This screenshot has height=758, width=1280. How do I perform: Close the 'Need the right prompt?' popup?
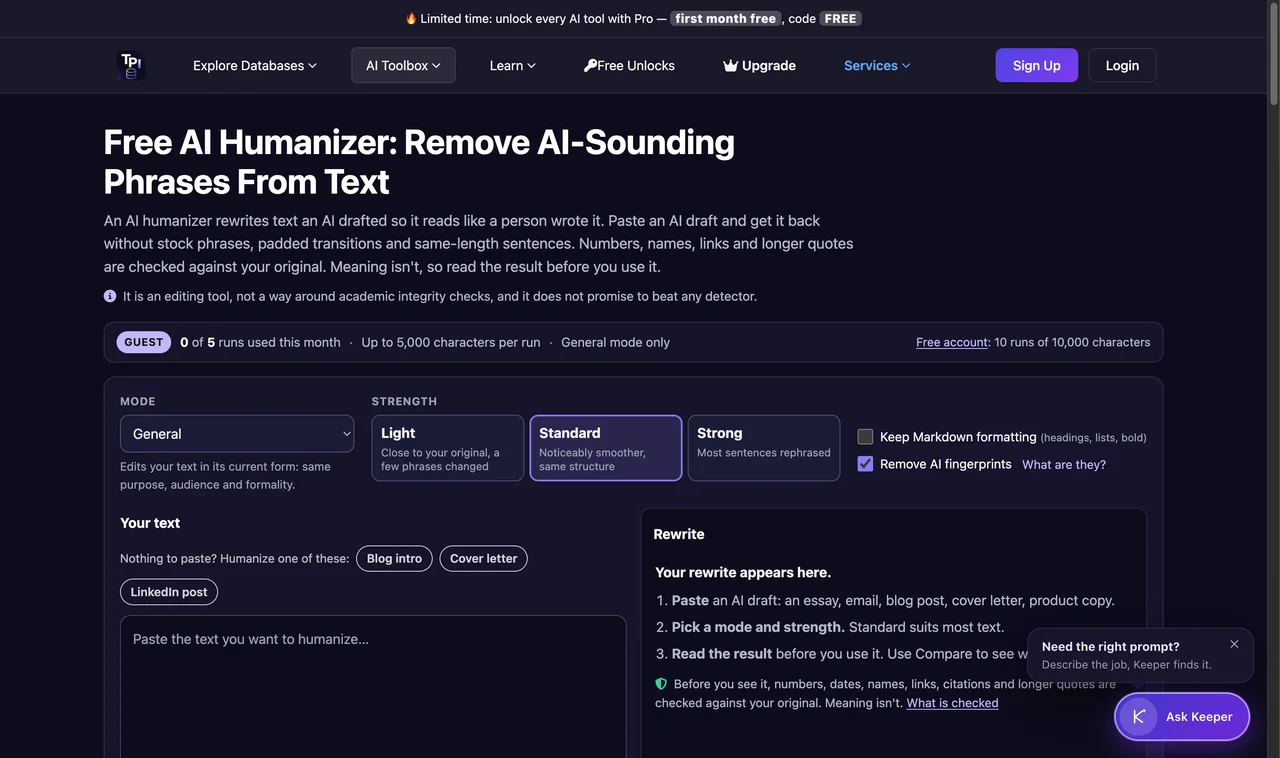tap(1234, 644)
